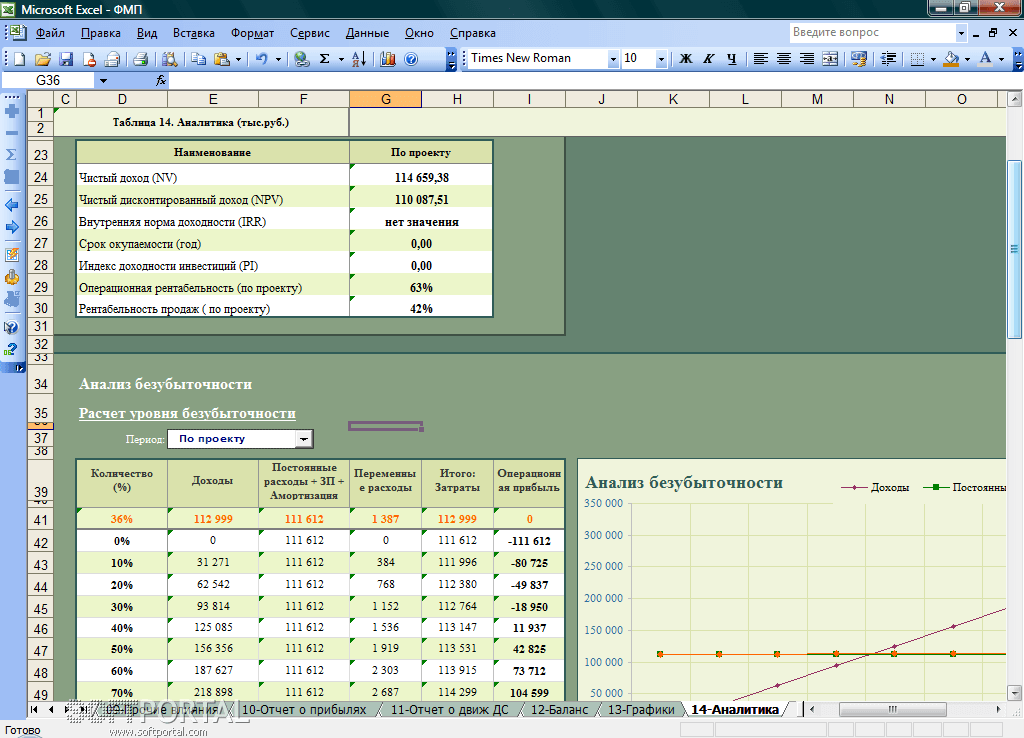
Task: Open the 'По проекту' period dropdown
Action: pos(303,439)
